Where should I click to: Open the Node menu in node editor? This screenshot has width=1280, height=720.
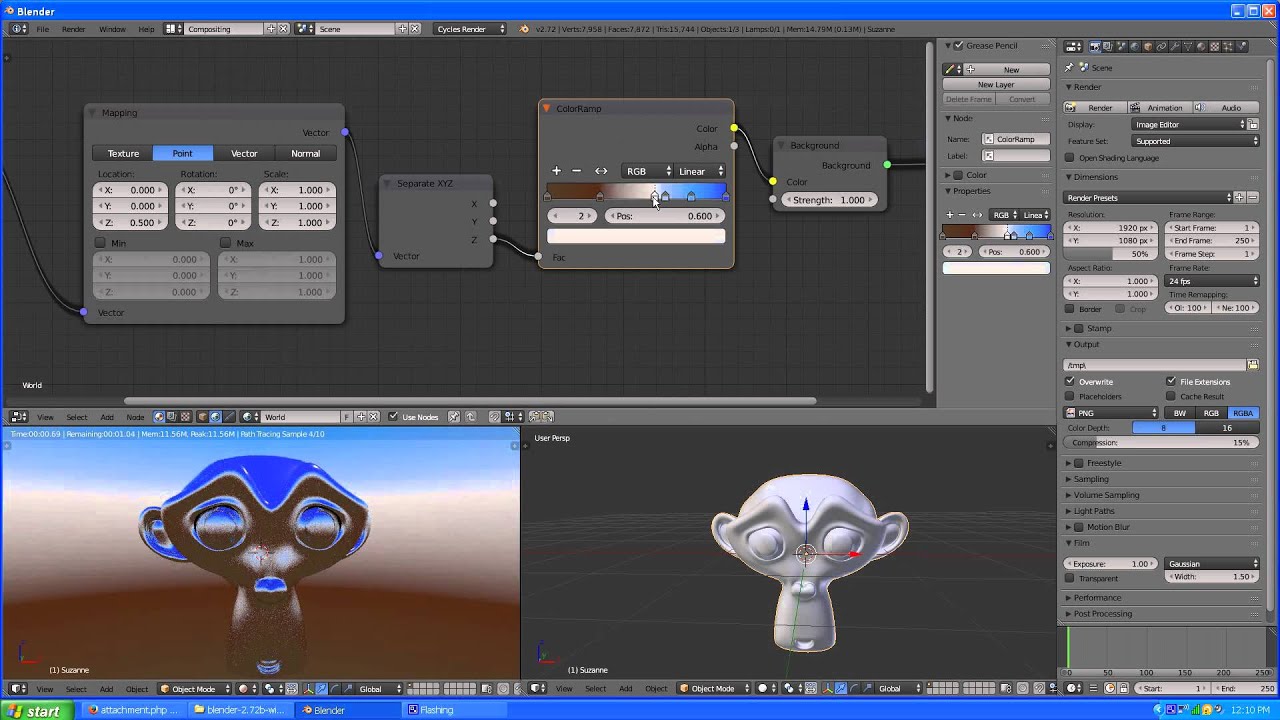pos(135,416)
